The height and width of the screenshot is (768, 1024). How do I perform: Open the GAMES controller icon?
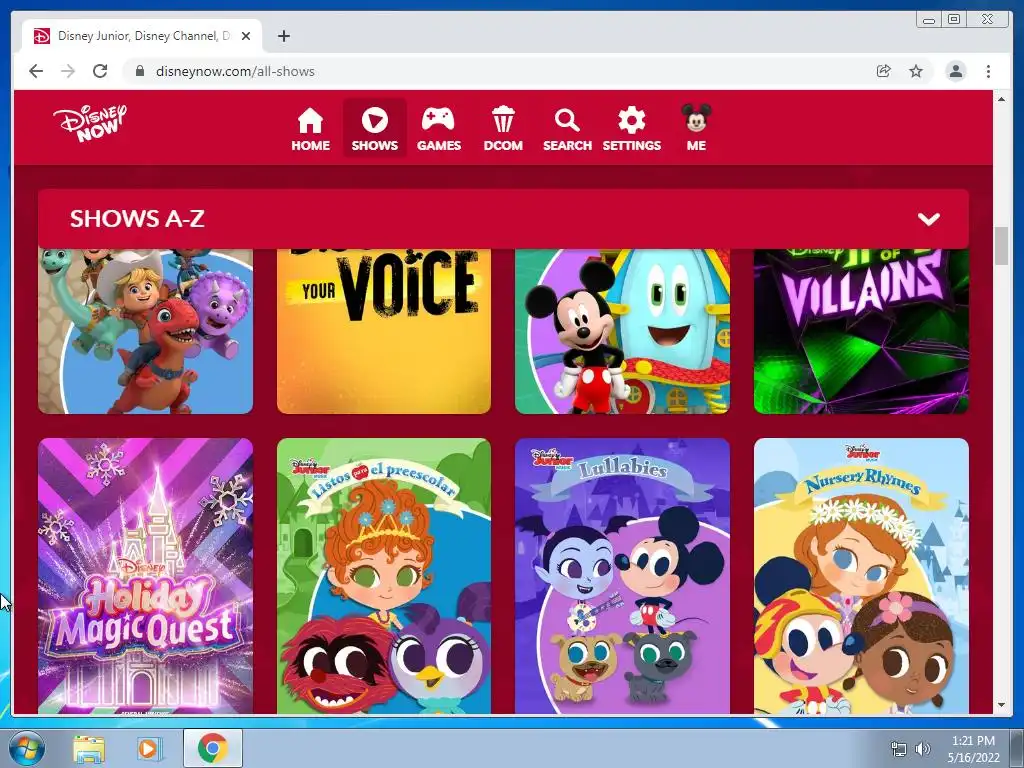pos(439,129)
